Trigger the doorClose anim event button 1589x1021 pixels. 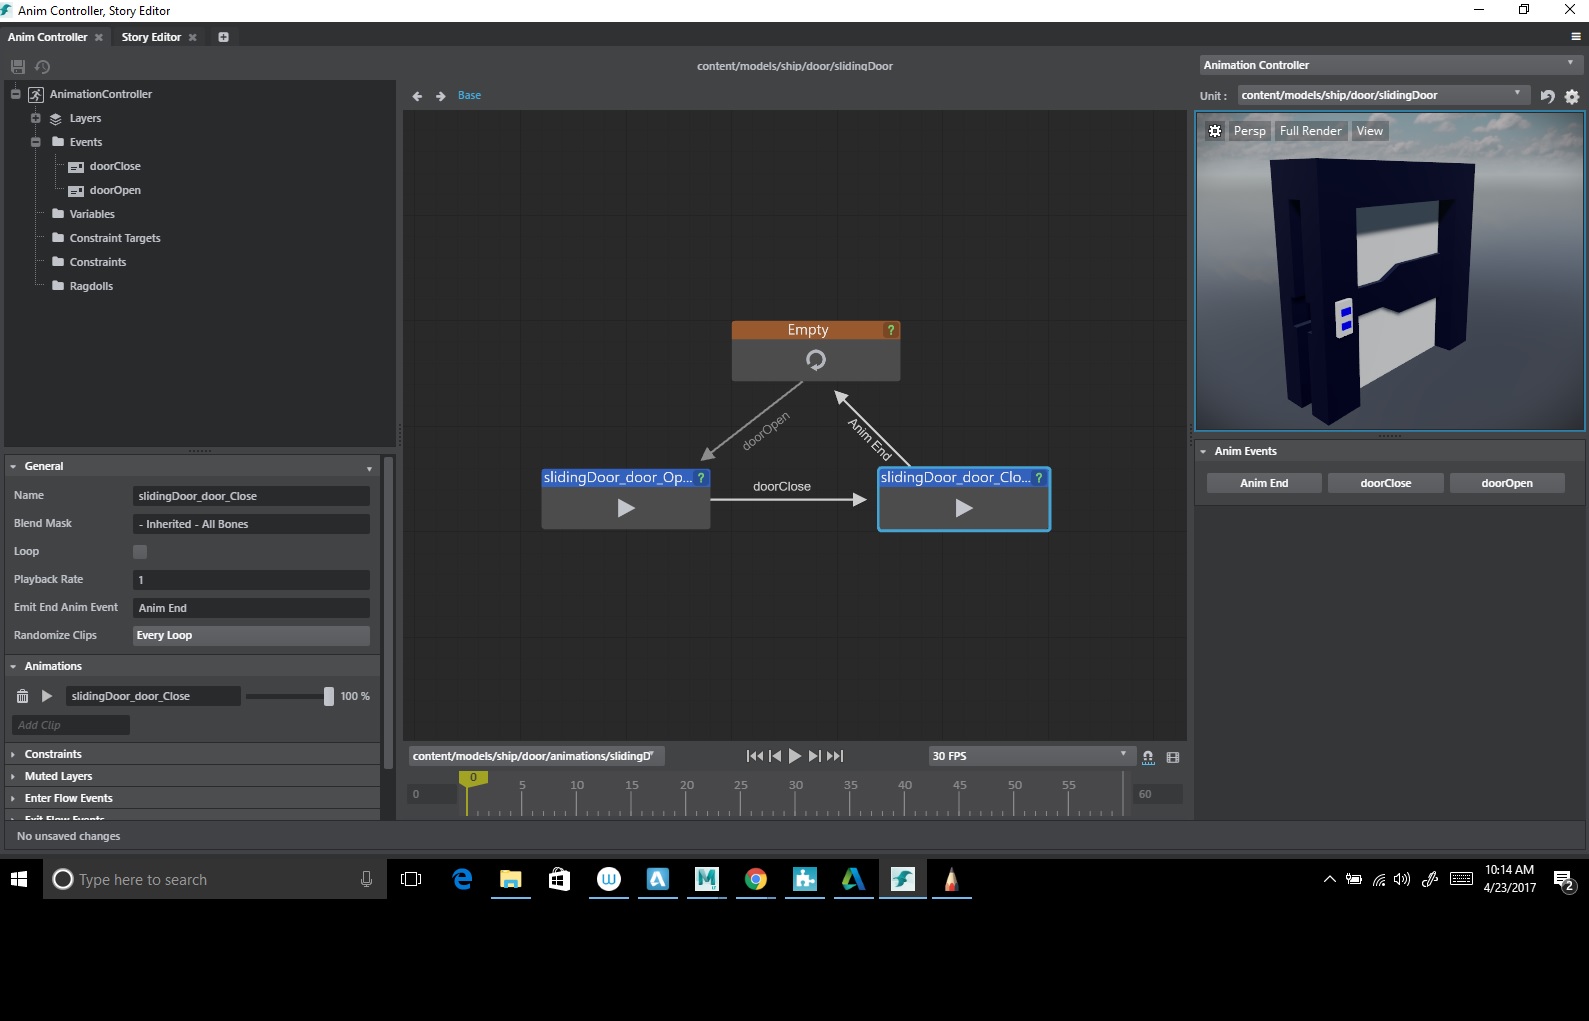pos(1386,483)
